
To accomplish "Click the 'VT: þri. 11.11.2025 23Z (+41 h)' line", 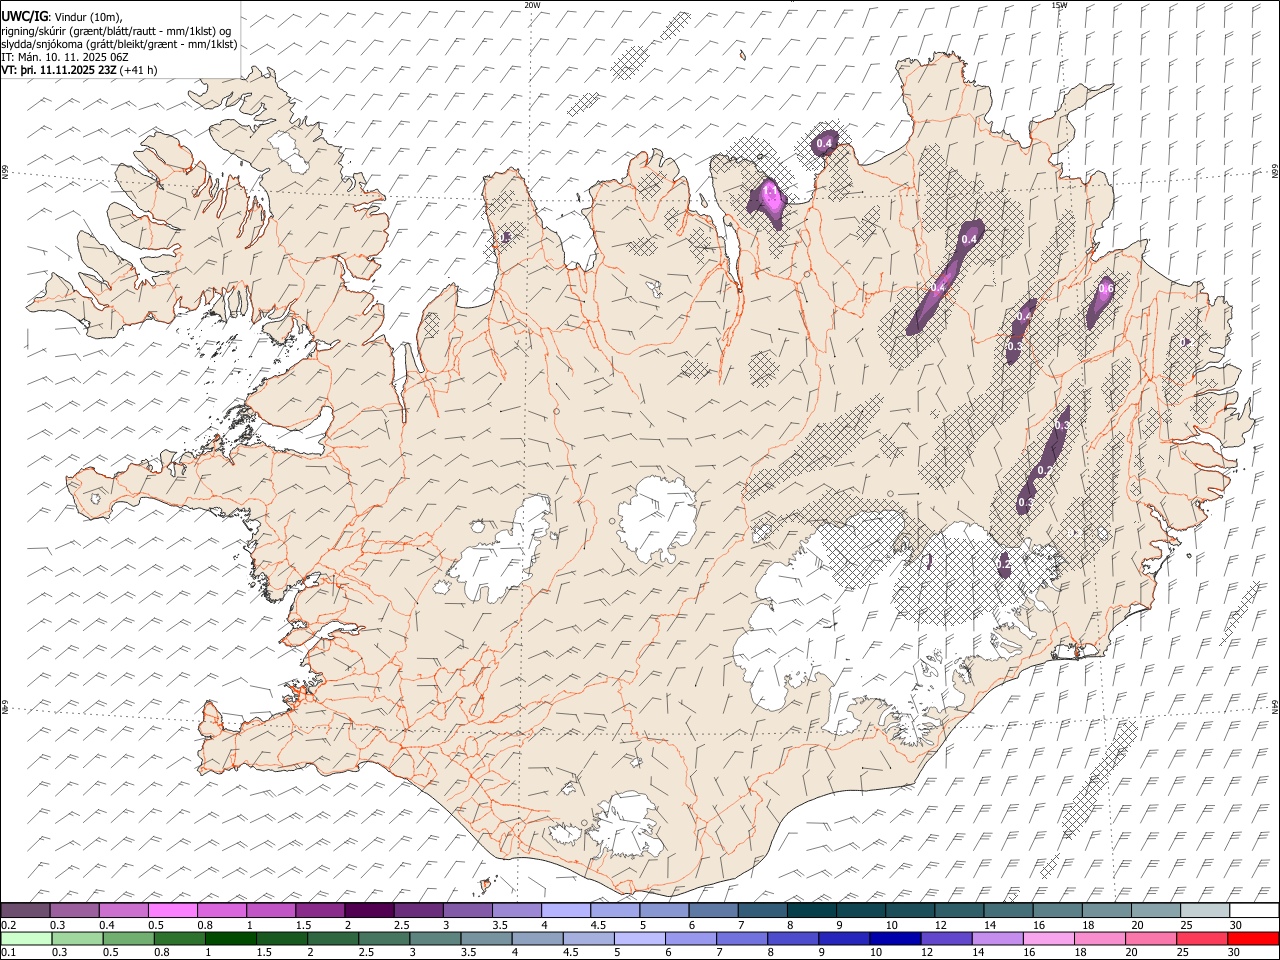I will [79, 71].
